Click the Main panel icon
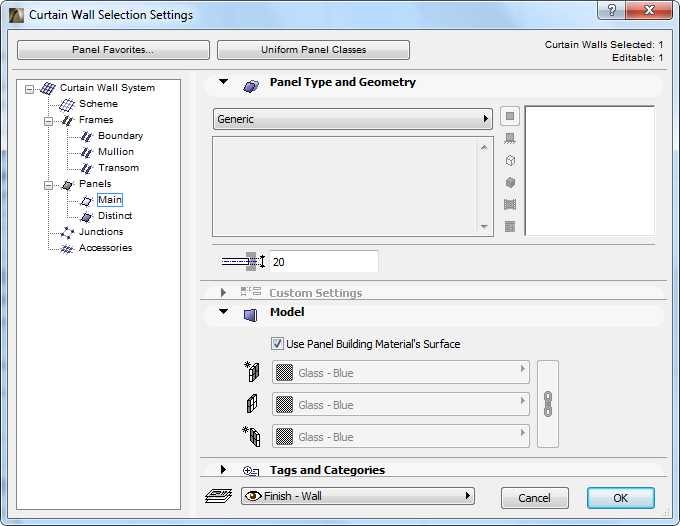The width and height of the screenshot is (680, 526). [x=87, y=201]
